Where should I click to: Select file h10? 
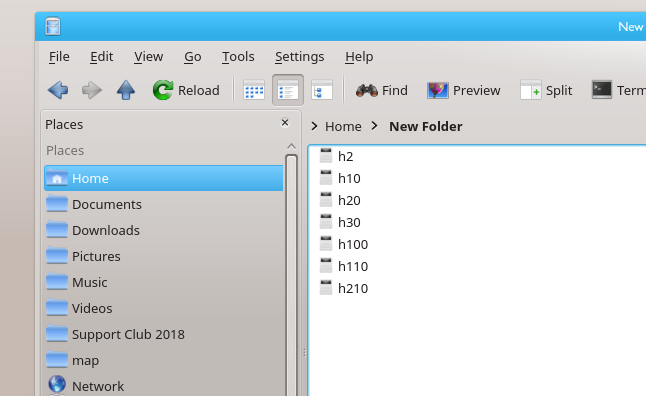[349, 178]
